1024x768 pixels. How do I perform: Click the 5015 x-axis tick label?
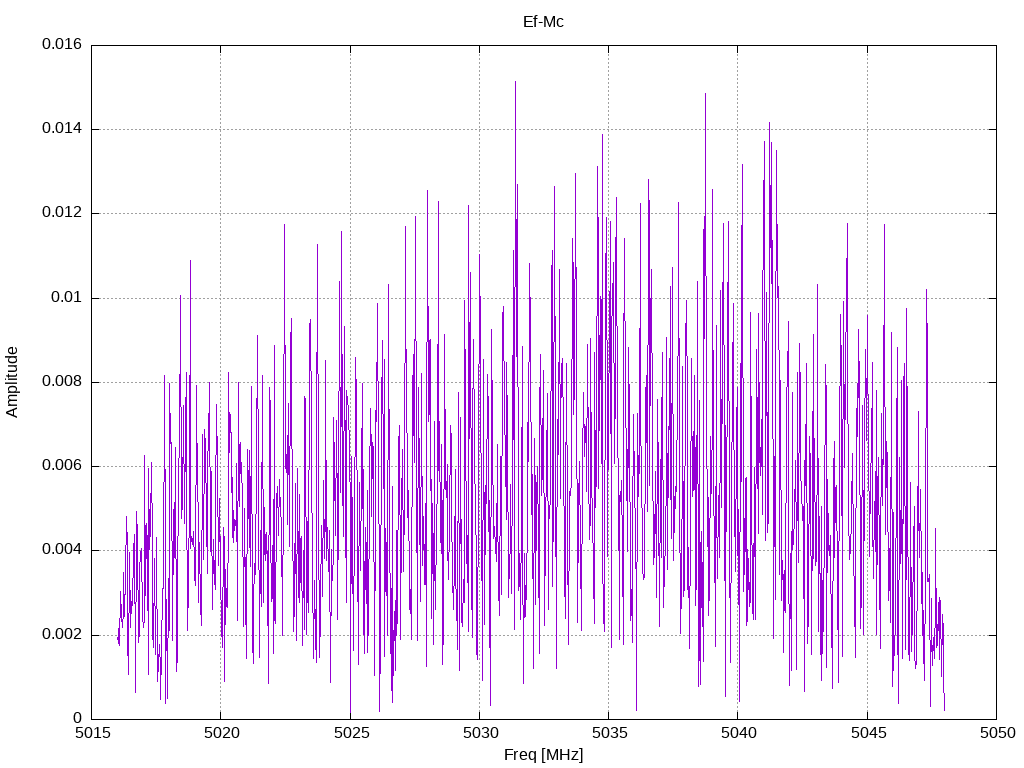[92, 733]
